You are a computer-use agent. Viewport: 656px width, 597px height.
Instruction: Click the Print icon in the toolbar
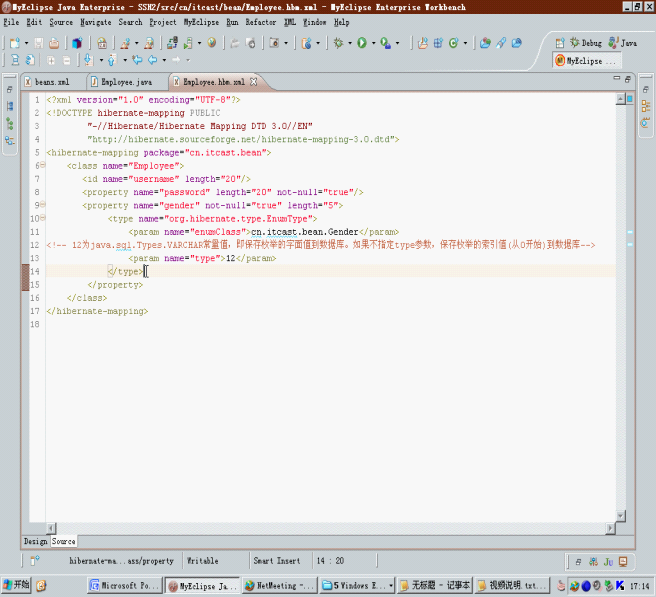(53, 44)
